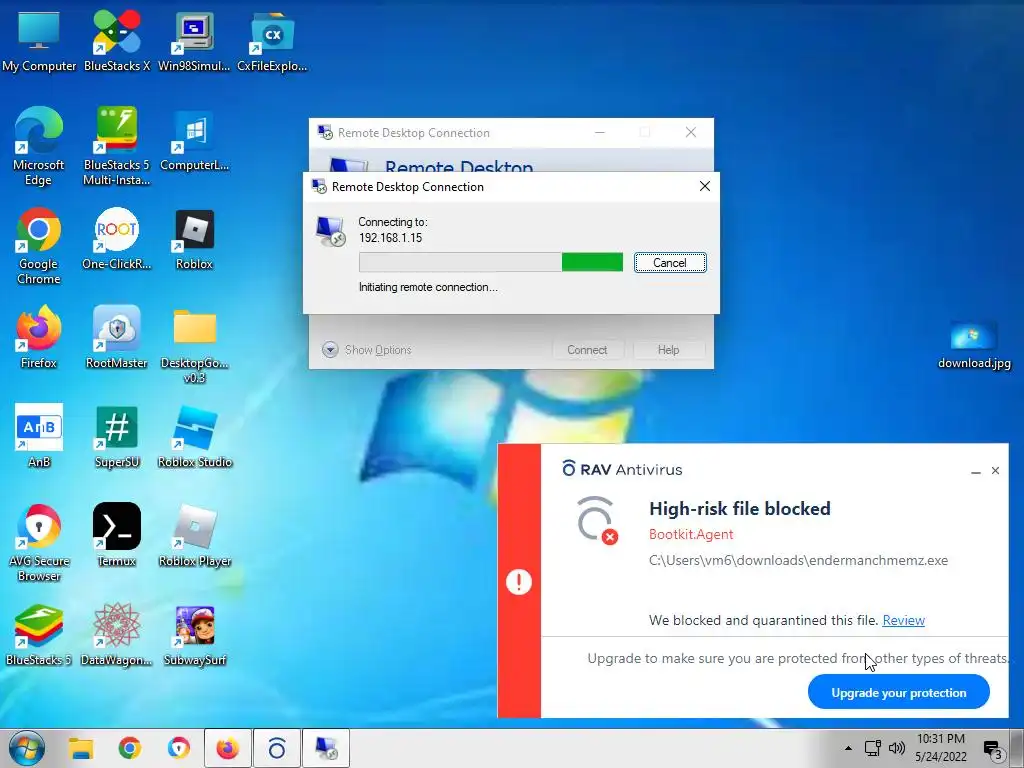This screenshot has width=1024, height=768.
Task: Click the Google Chrome desktop icon
Action: point(39,246)
